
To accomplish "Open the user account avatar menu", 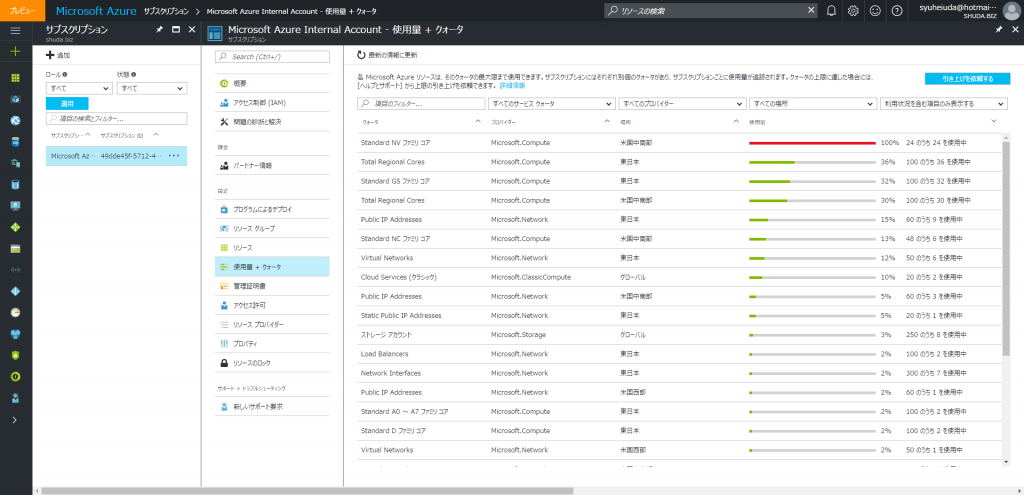I will tap(1011, 11).
